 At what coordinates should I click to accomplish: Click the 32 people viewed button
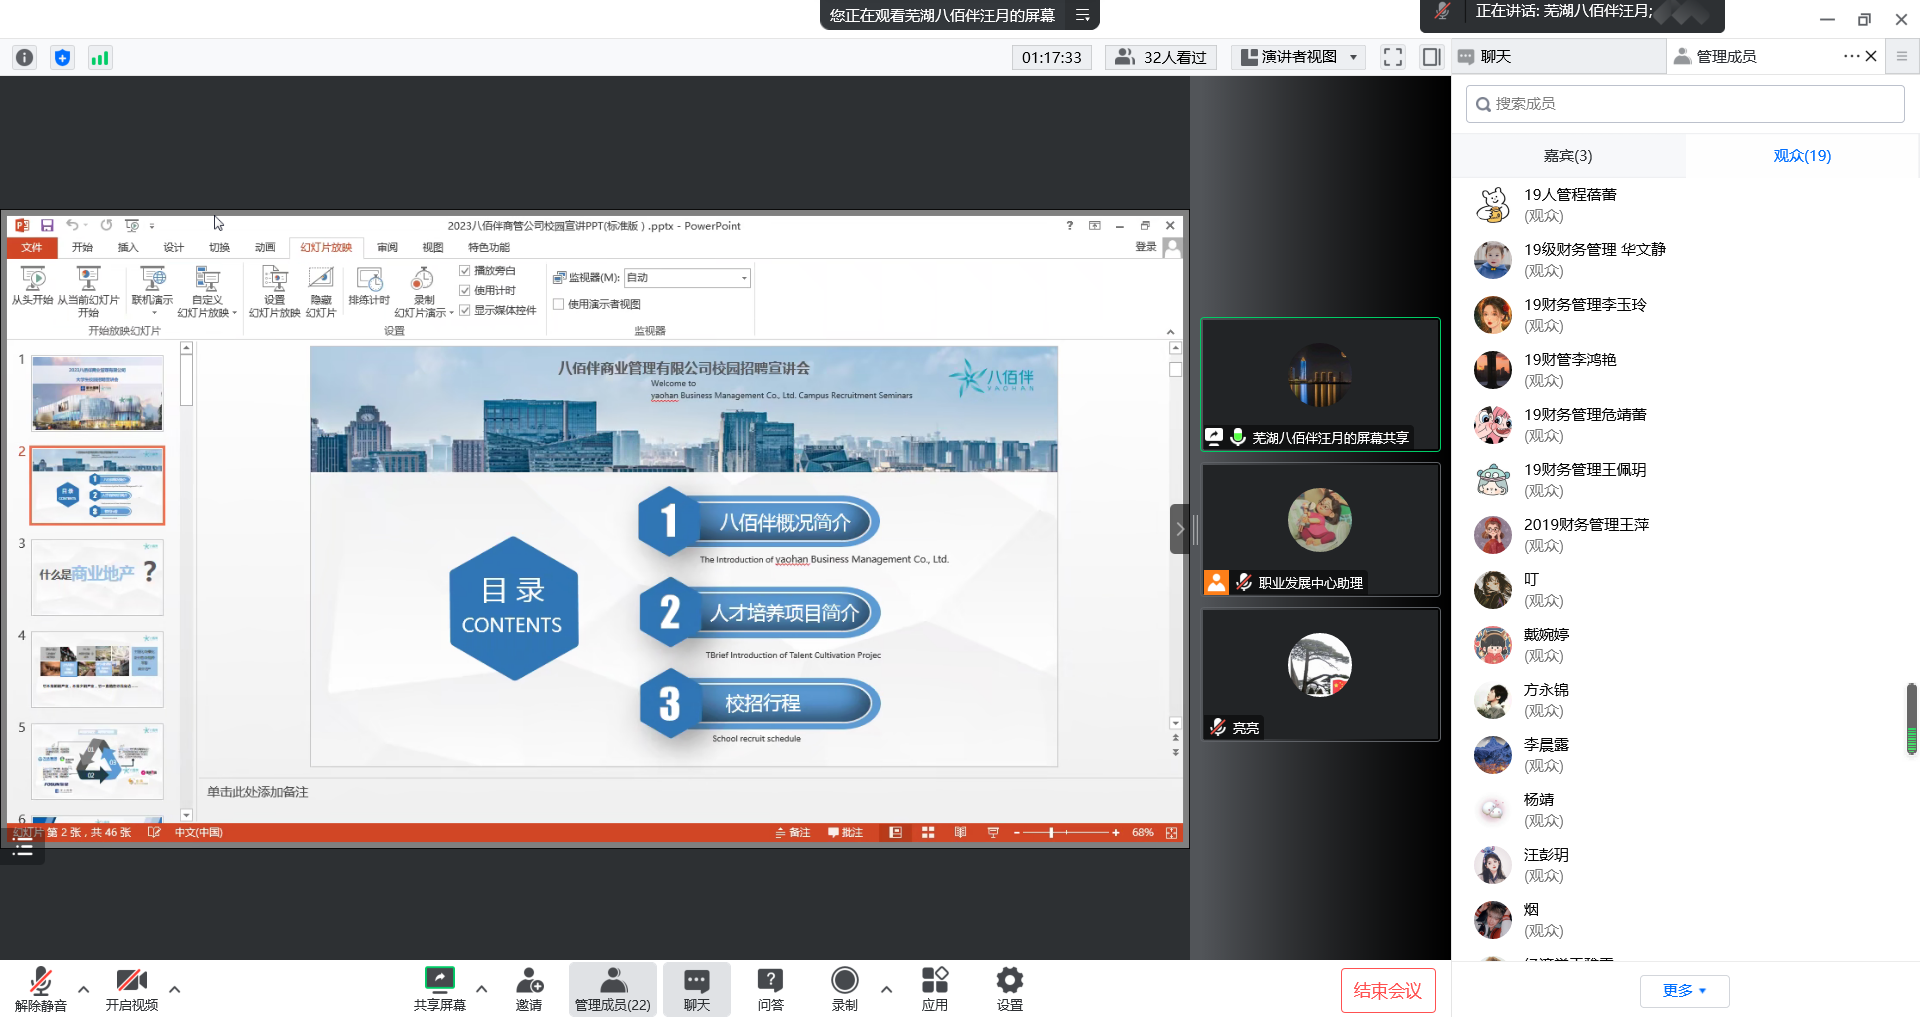pyautogui.click(x=1160, y=57)
